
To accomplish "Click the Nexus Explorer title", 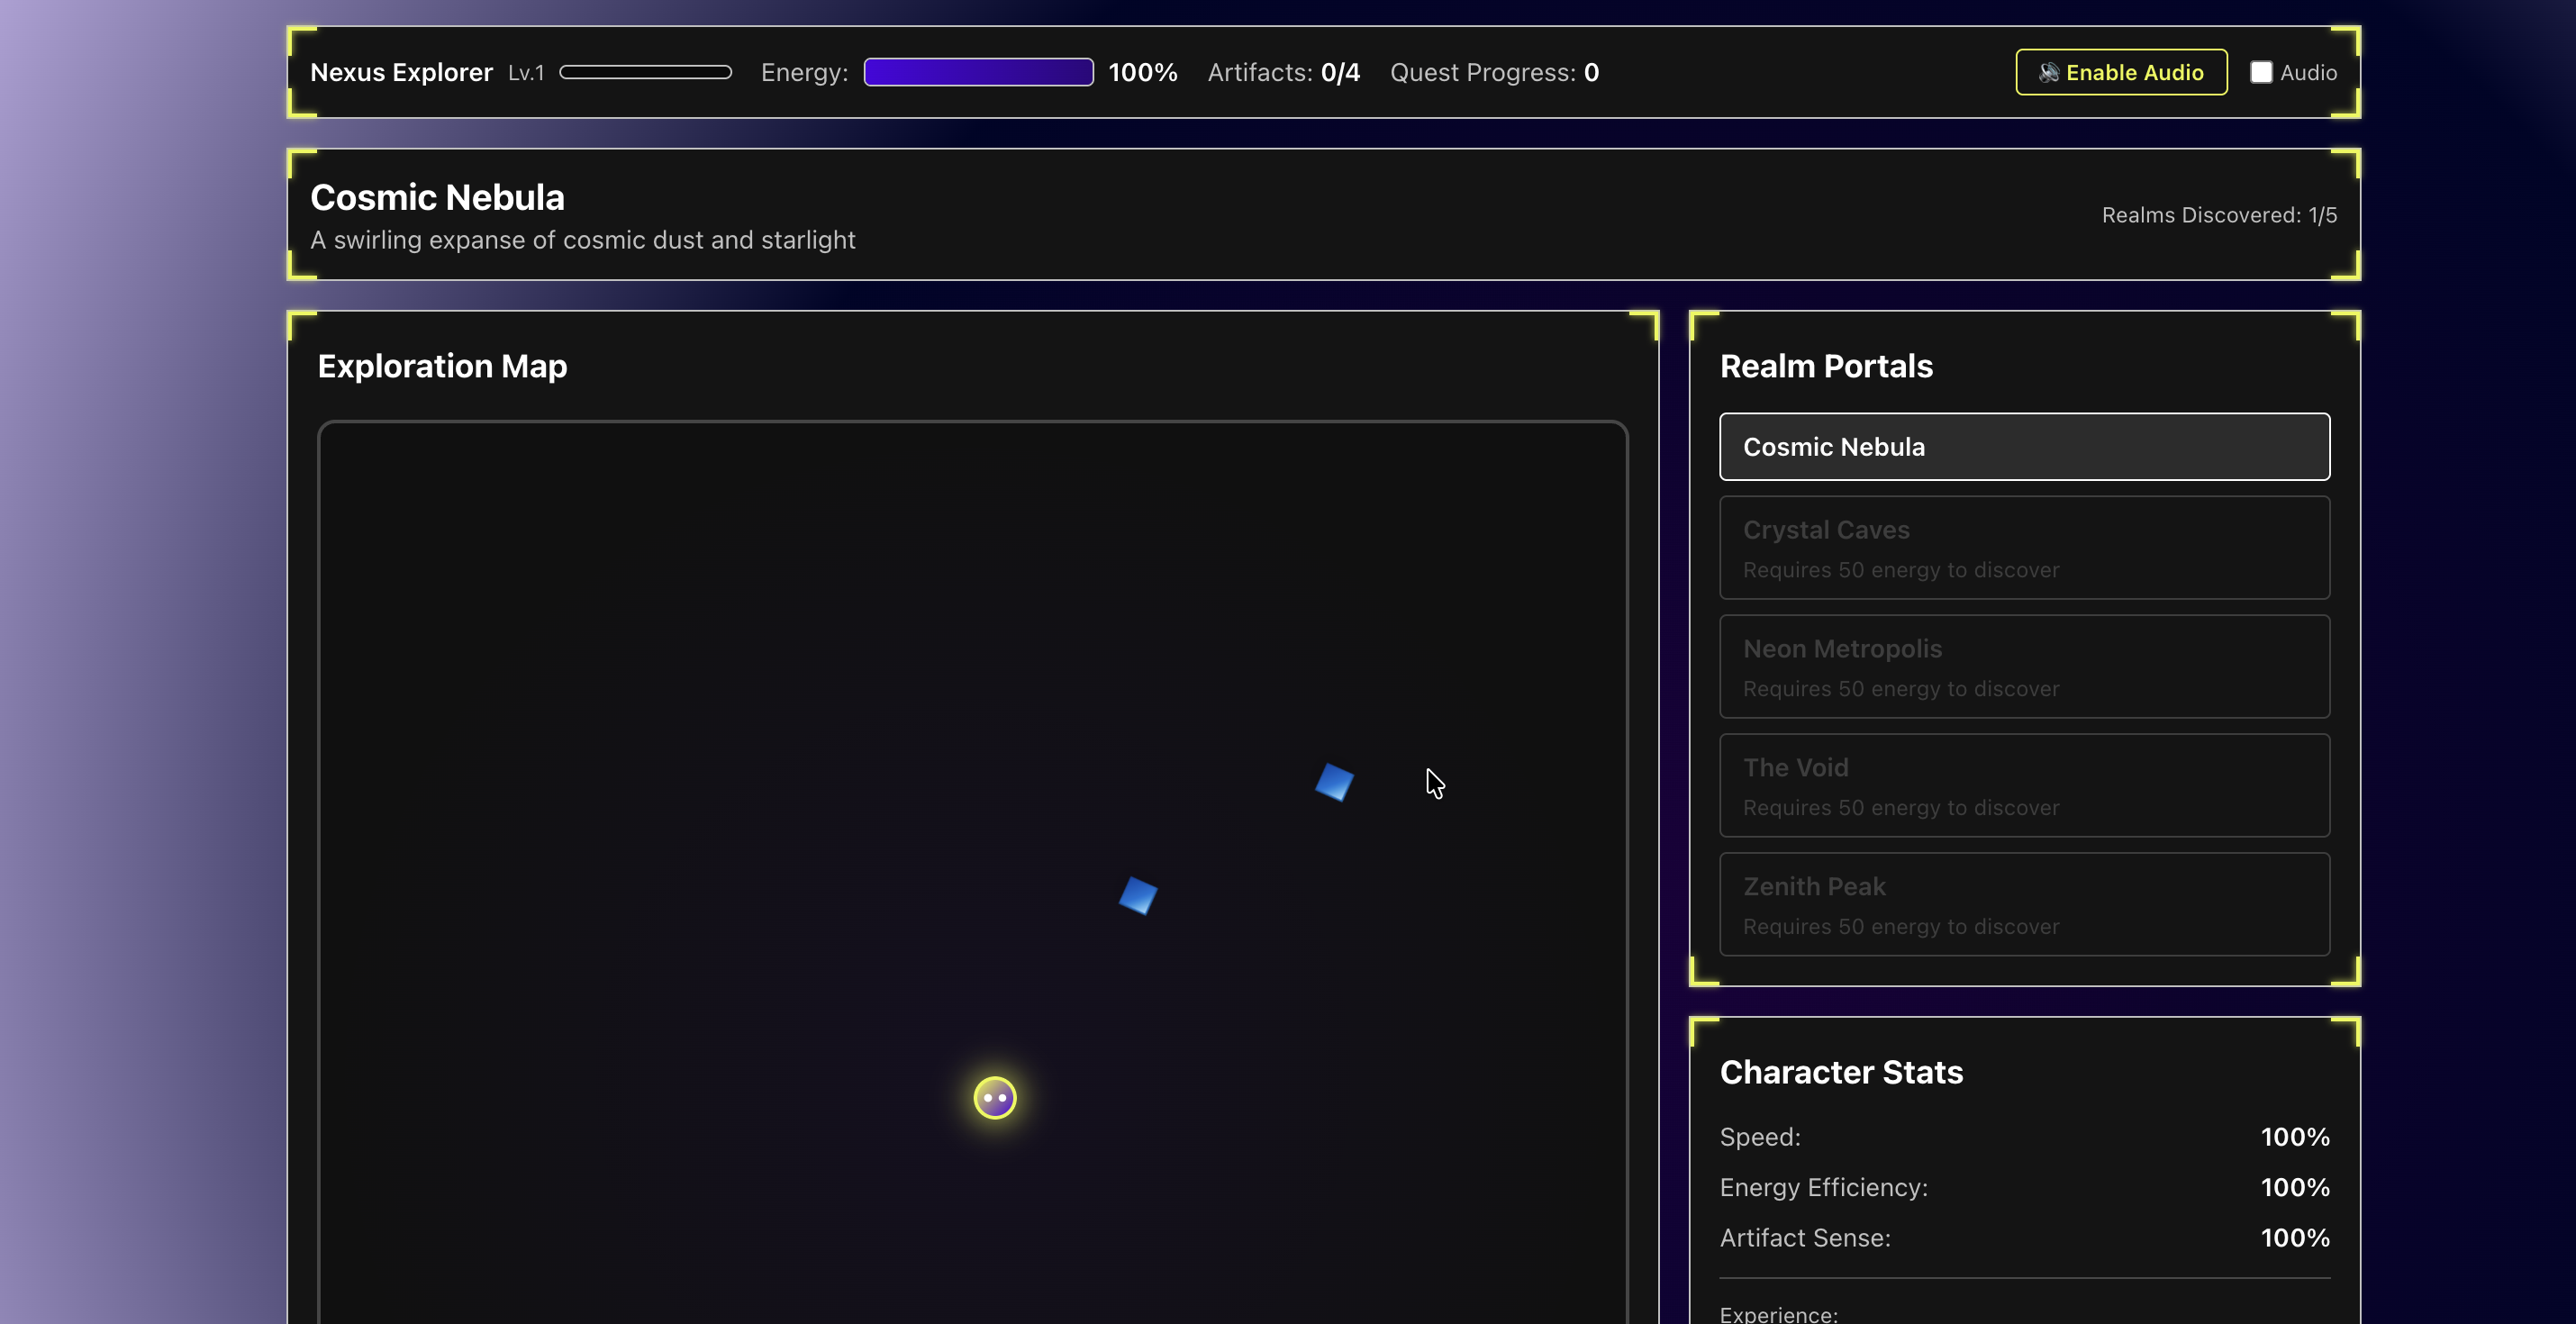I will (x=401, y=72).
